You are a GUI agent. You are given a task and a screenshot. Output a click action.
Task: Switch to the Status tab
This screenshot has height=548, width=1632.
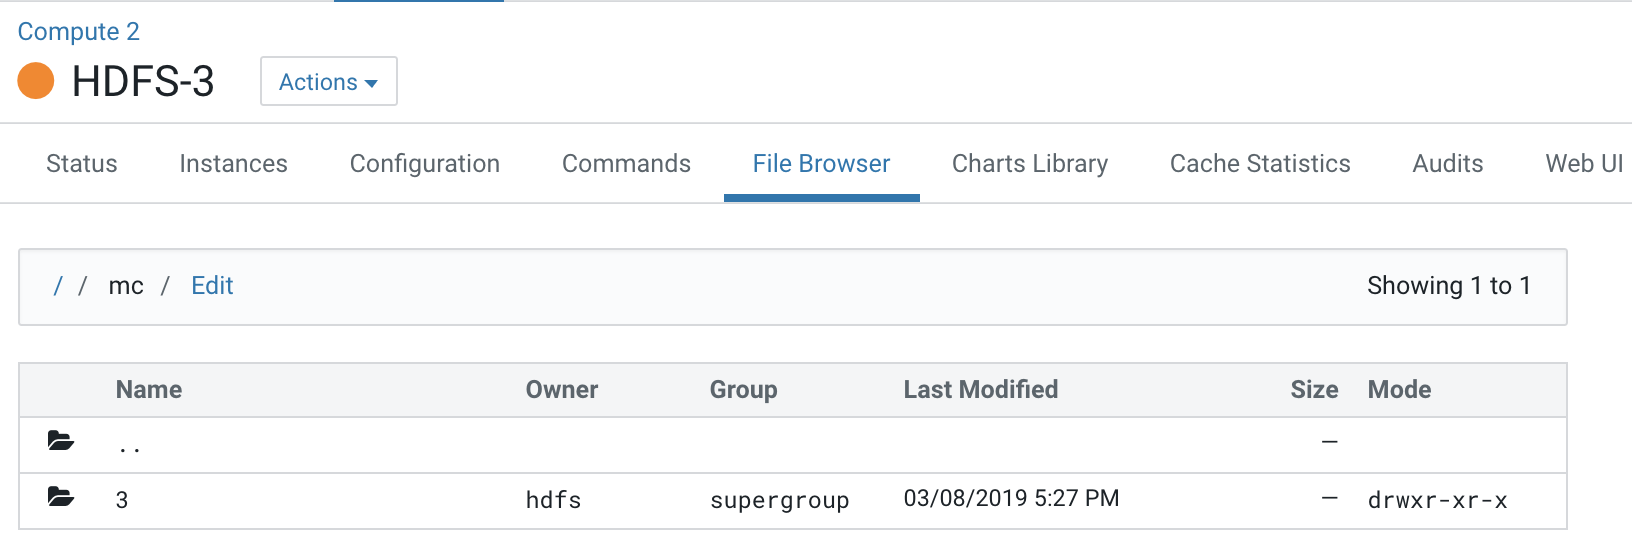pyautogui.click(x=82, y=163)
